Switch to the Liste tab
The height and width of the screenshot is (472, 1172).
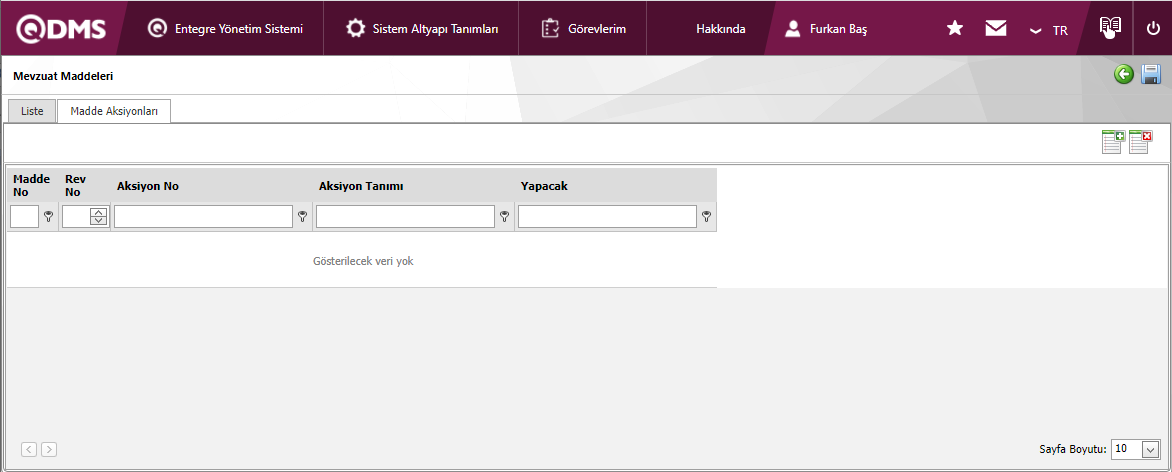click(32, 111)
